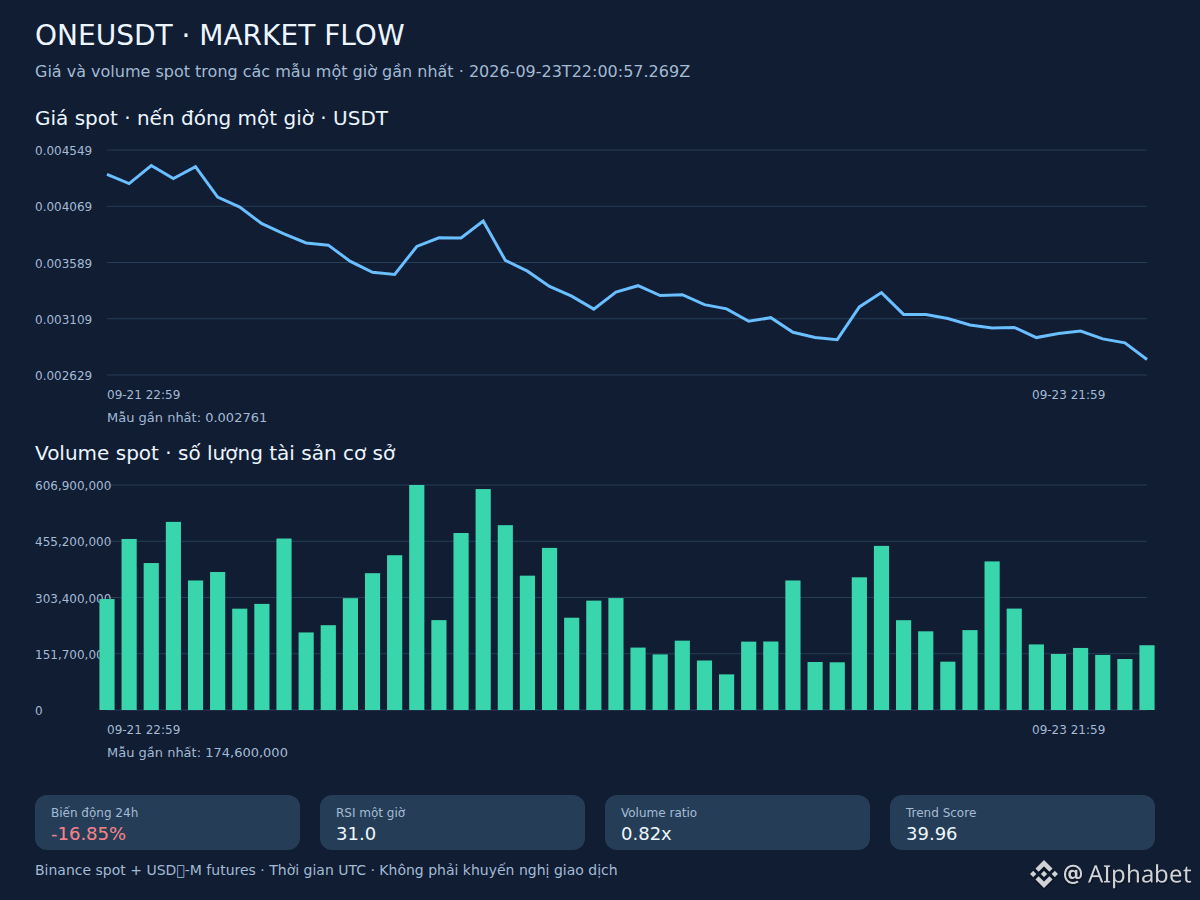The image size is (1200, 900).
Task: Click the first volume bar on the left
Action: 107,654
